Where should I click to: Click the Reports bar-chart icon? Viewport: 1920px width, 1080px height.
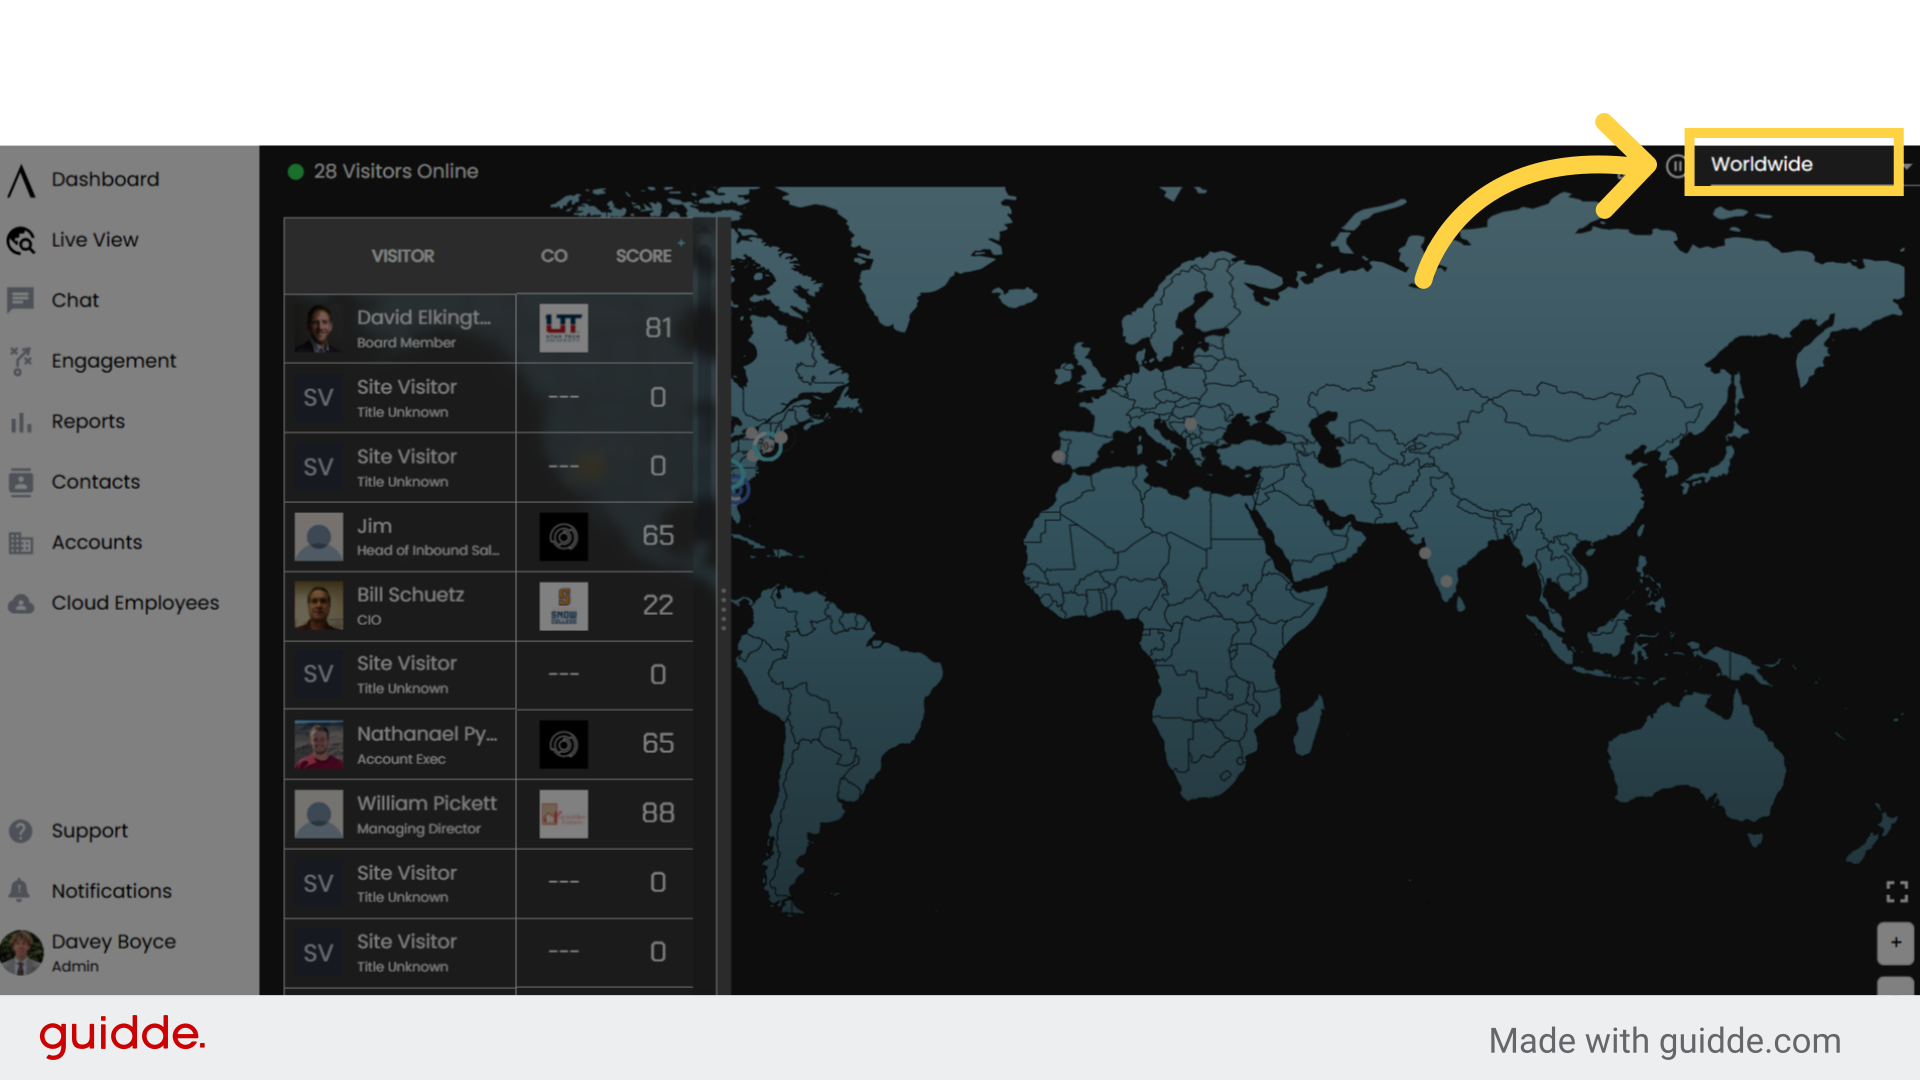pyautogui.click(x=21, y=422)
